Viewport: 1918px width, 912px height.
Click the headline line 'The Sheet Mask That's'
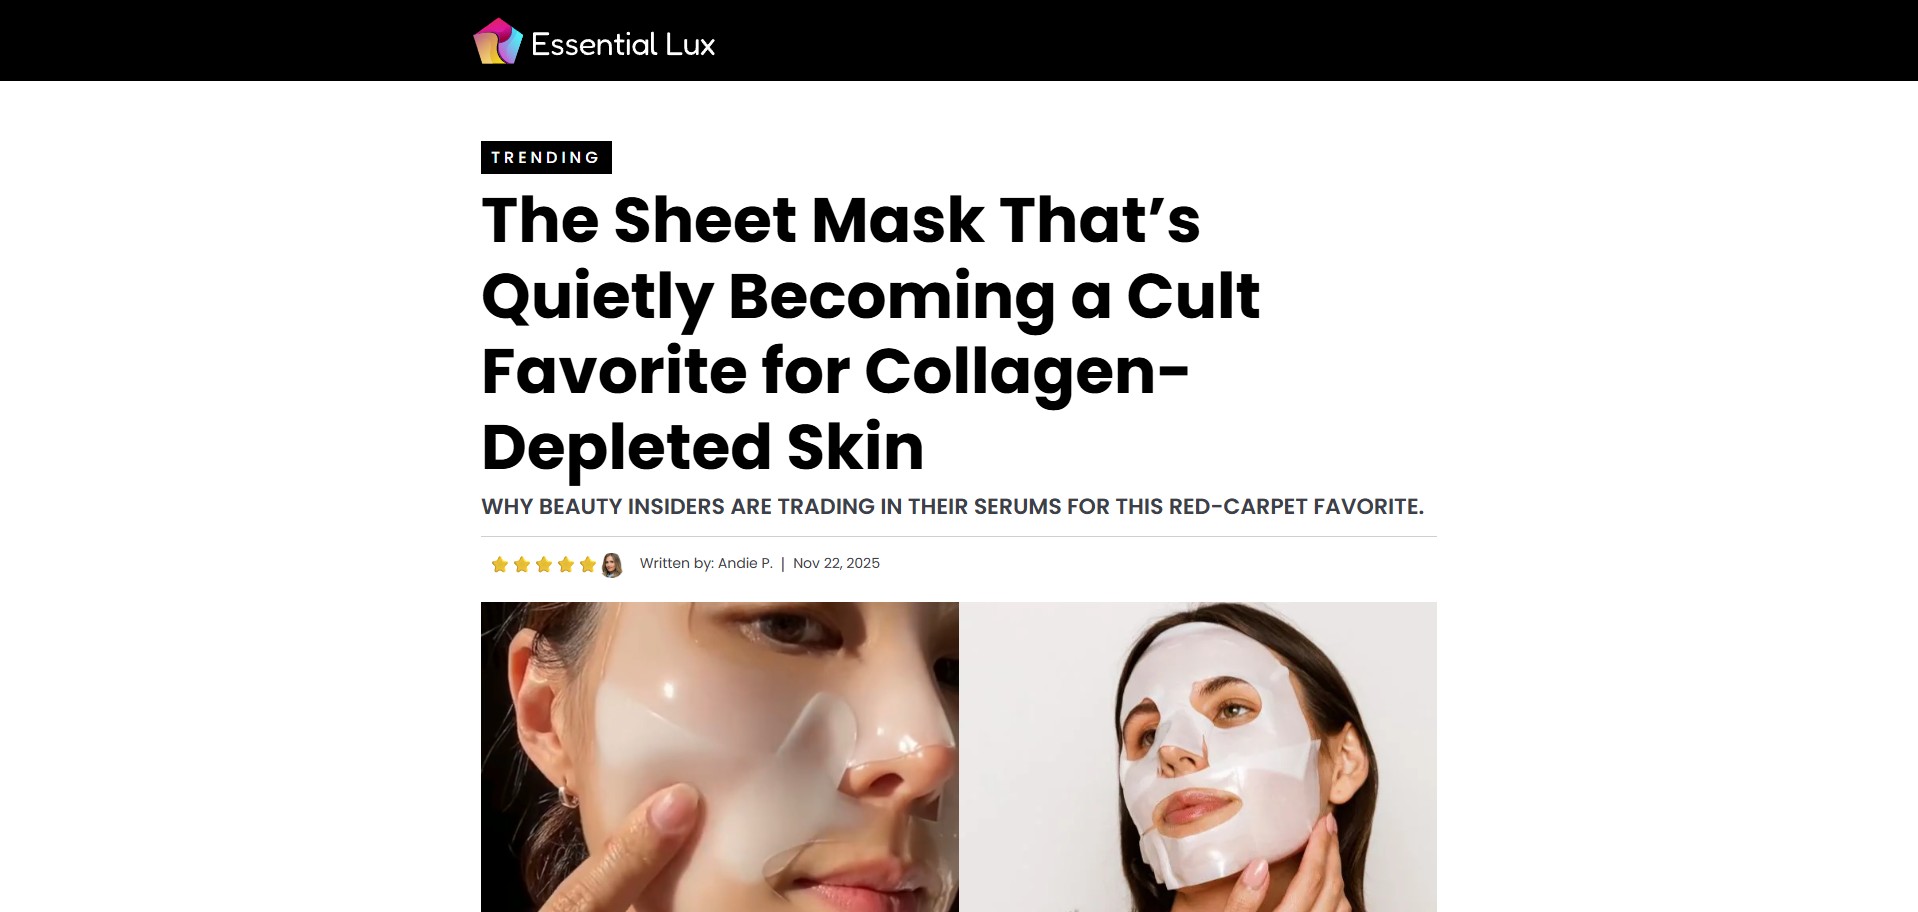click(x=841, y=220)
